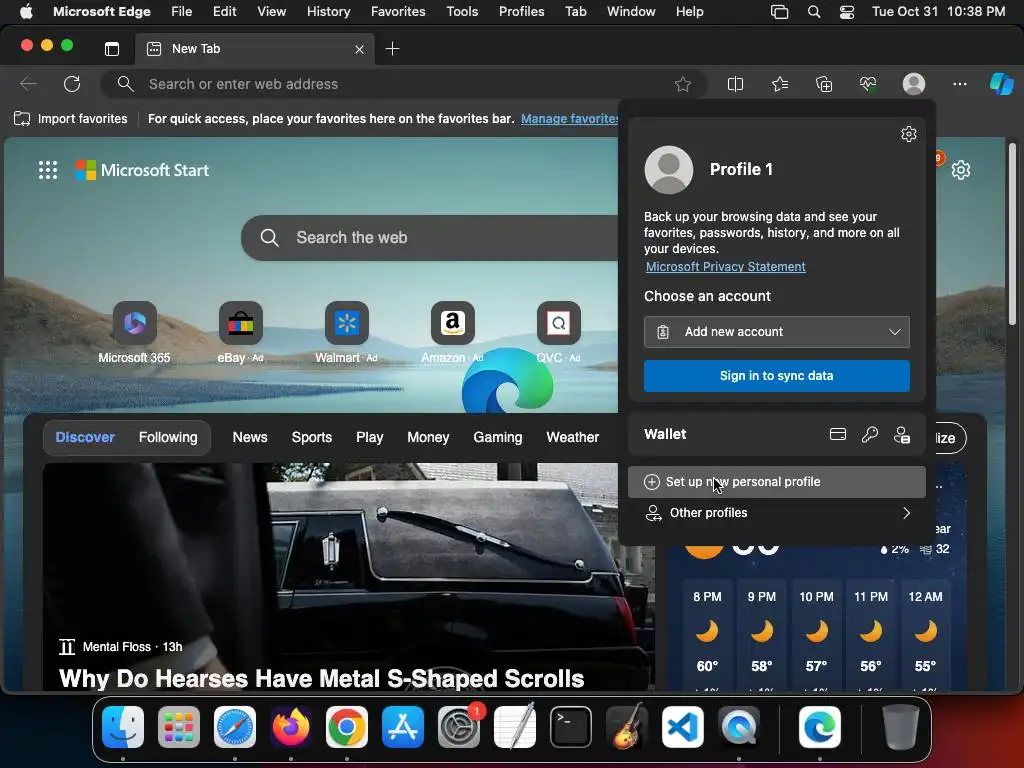Select the News feed tab
Viewport: 1024px width, 768px height.
tap(250, 437)
